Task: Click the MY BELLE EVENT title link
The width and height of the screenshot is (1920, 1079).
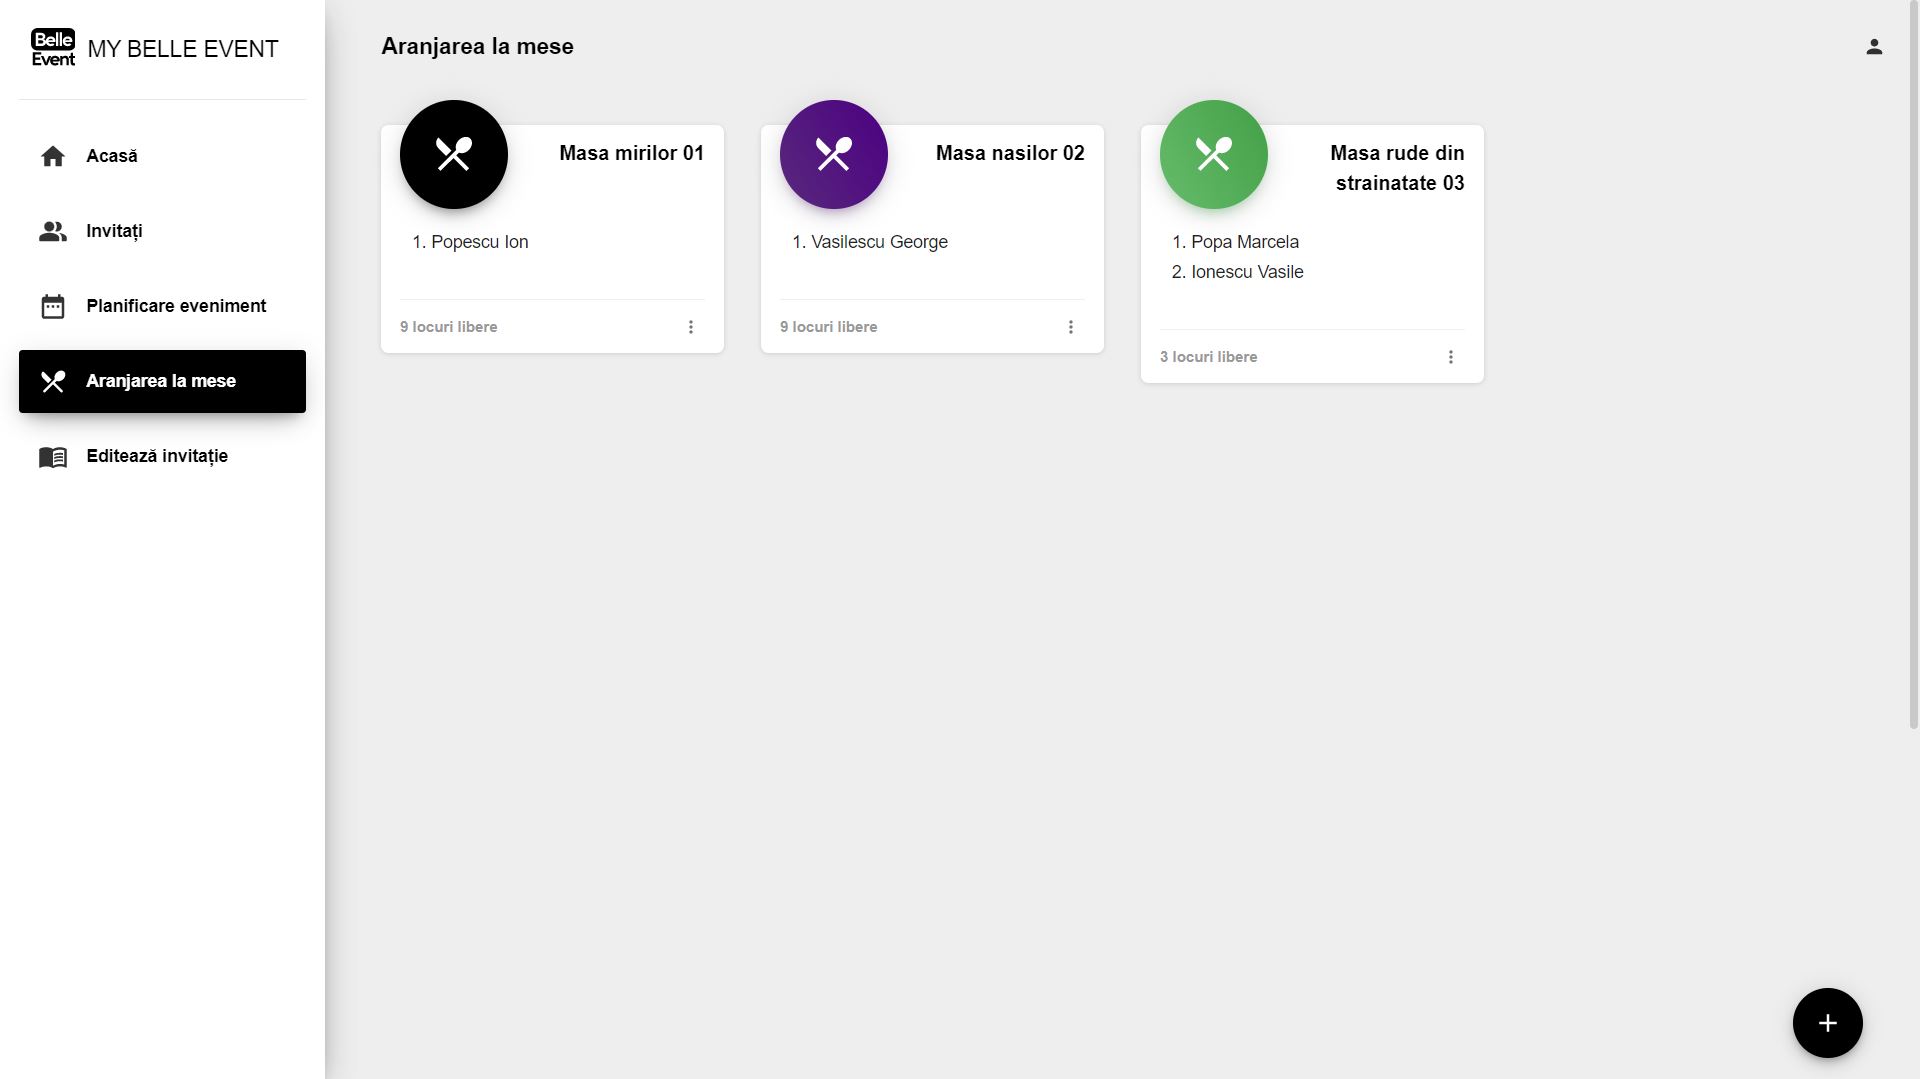Action: click(183, 49)
